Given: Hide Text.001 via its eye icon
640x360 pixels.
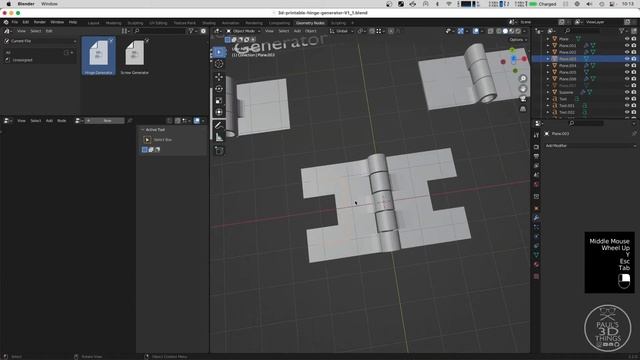Looking at the screenshot, I should 627,105.
